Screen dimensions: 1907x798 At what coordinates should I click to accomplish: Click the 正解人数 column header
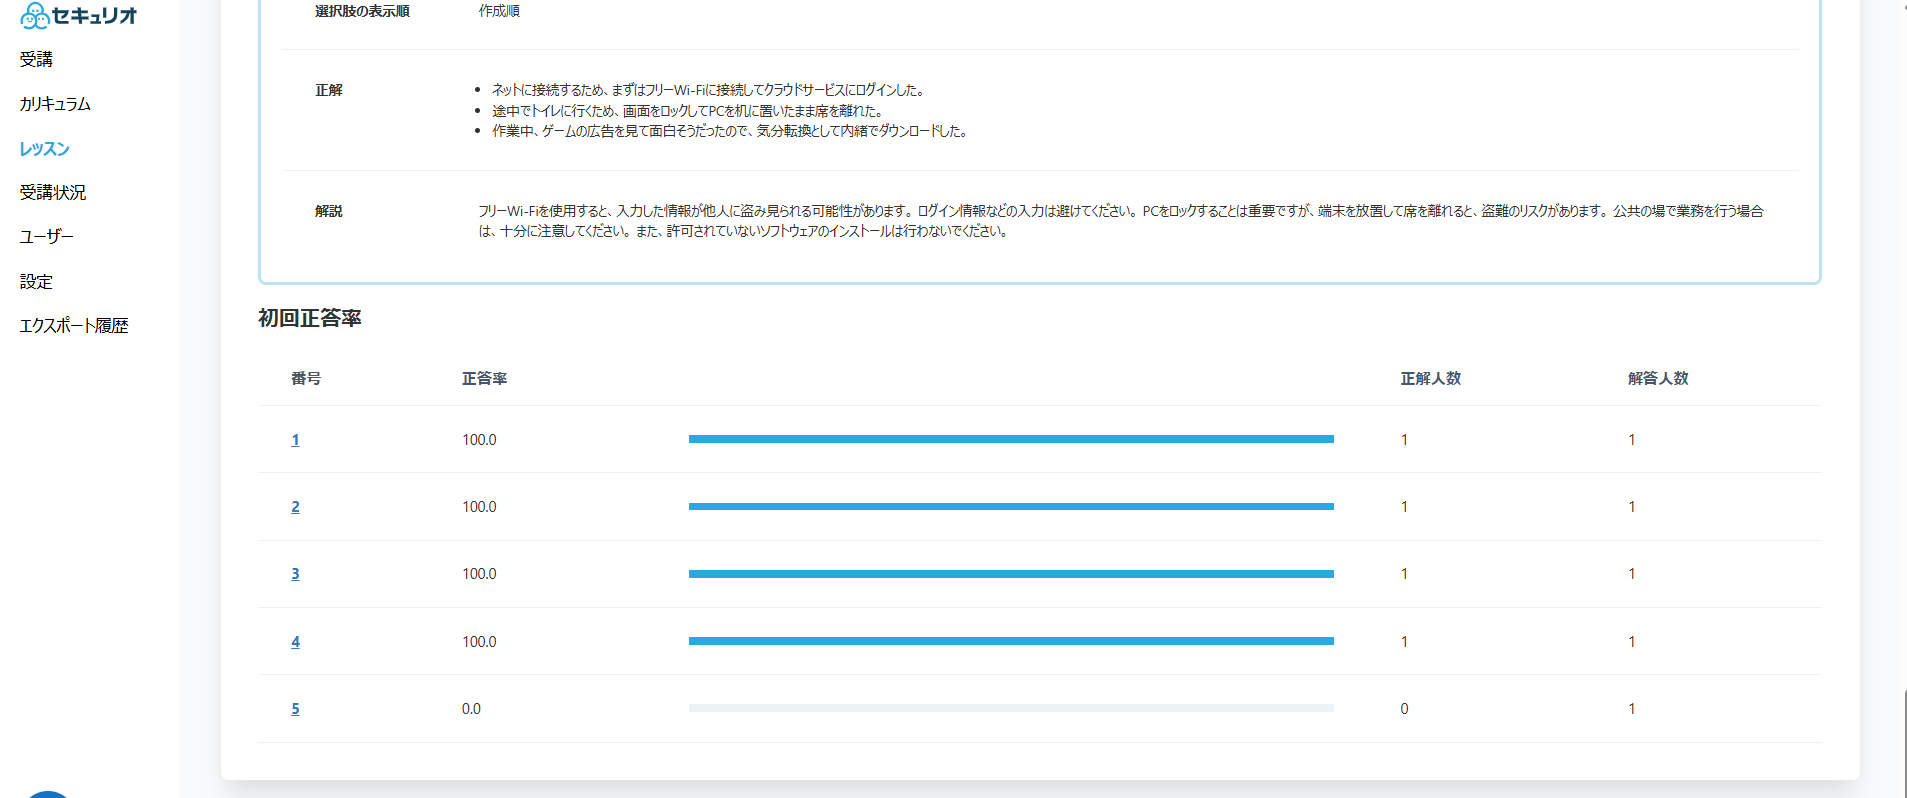click(1430, 378)
